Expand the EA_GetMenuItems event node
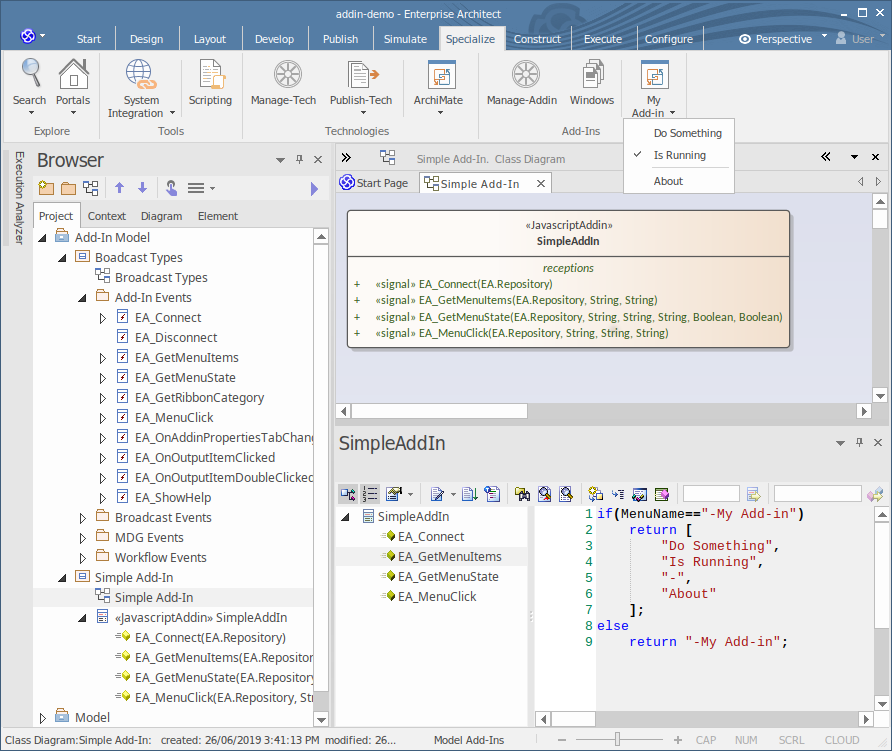892x751 pixels. (102, 358)
